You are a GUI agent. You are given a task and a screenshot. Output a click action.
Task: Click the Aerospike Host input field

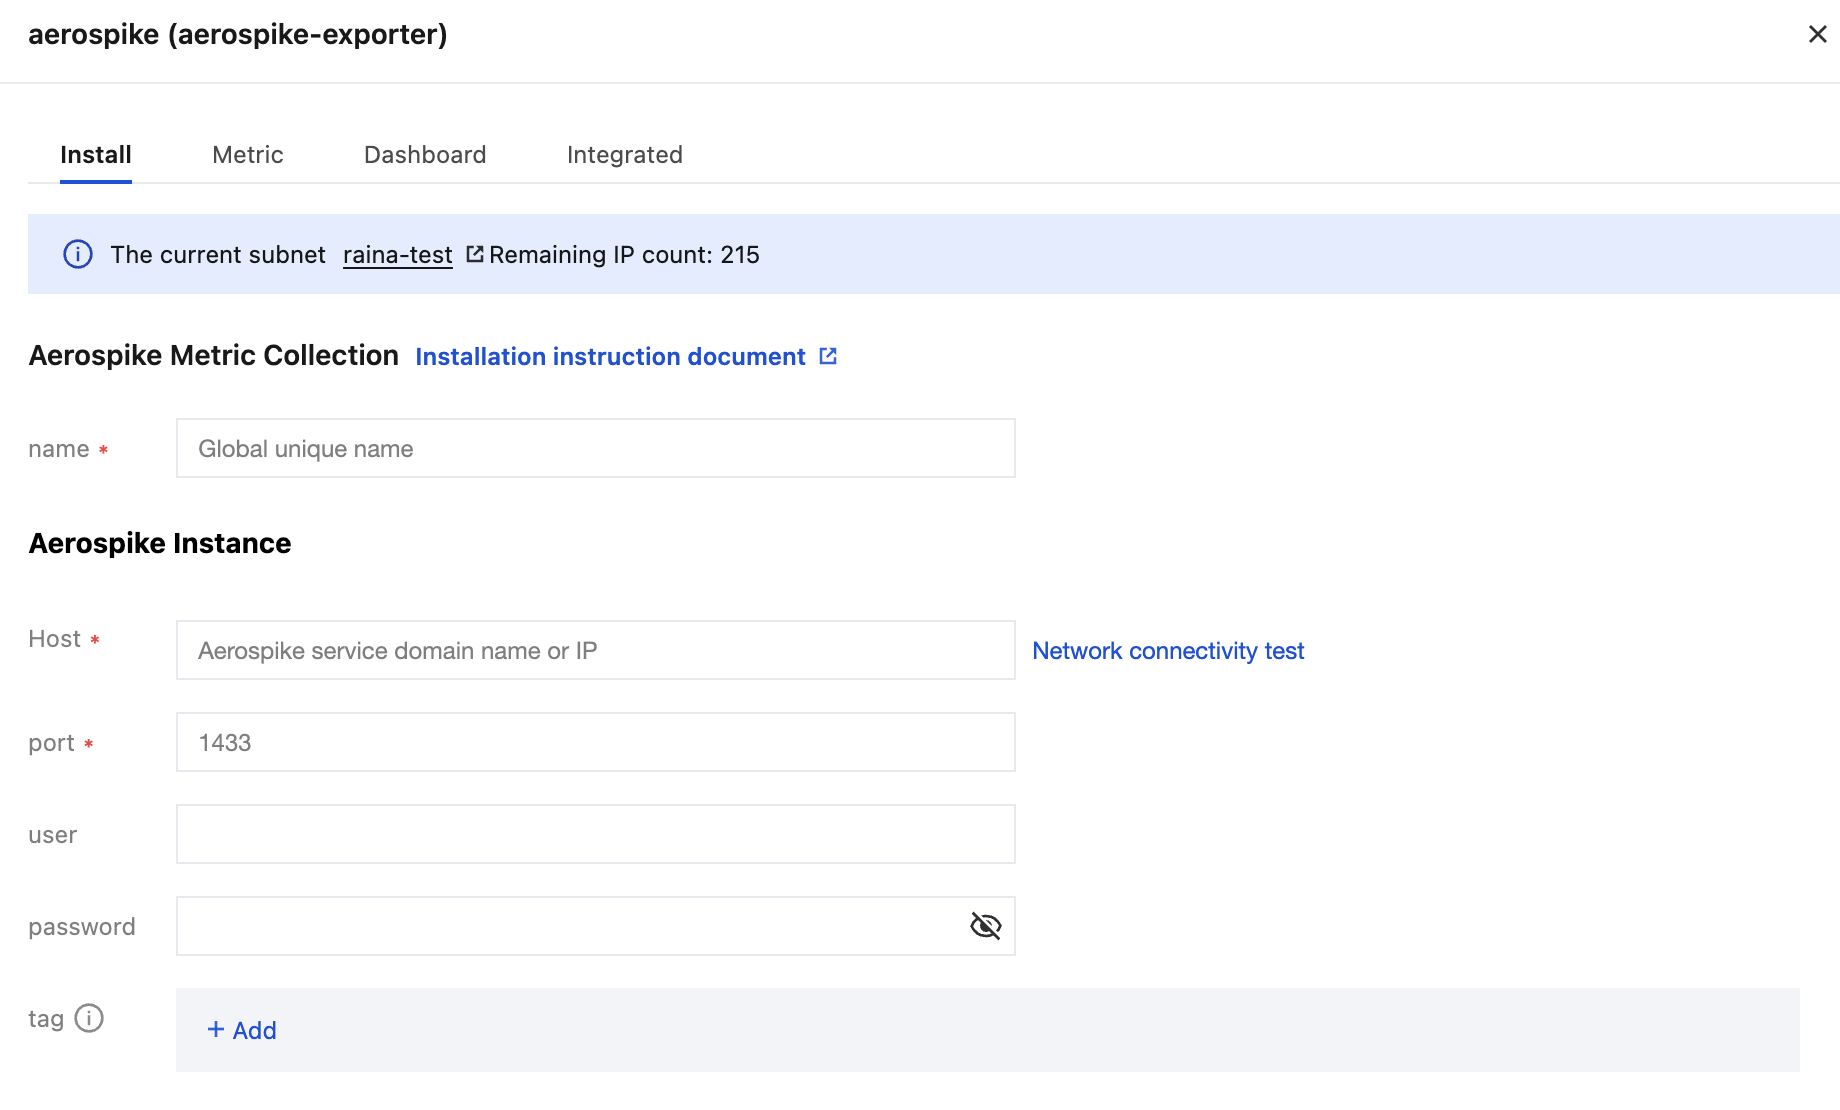[596, 651]
